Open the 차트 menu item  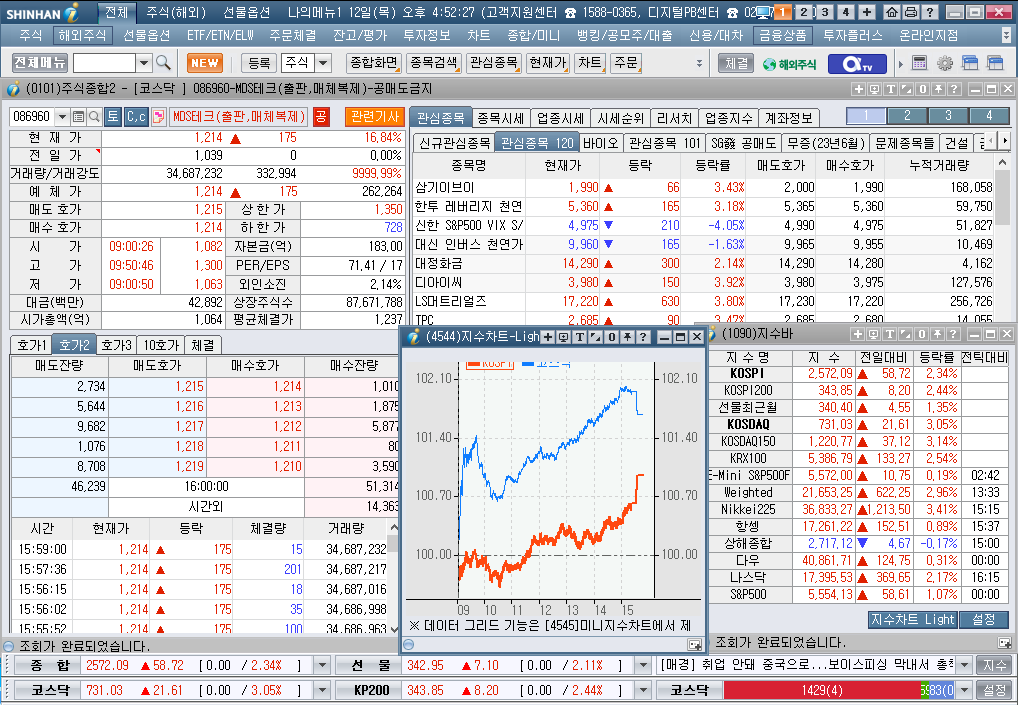[x=478, y=36]
